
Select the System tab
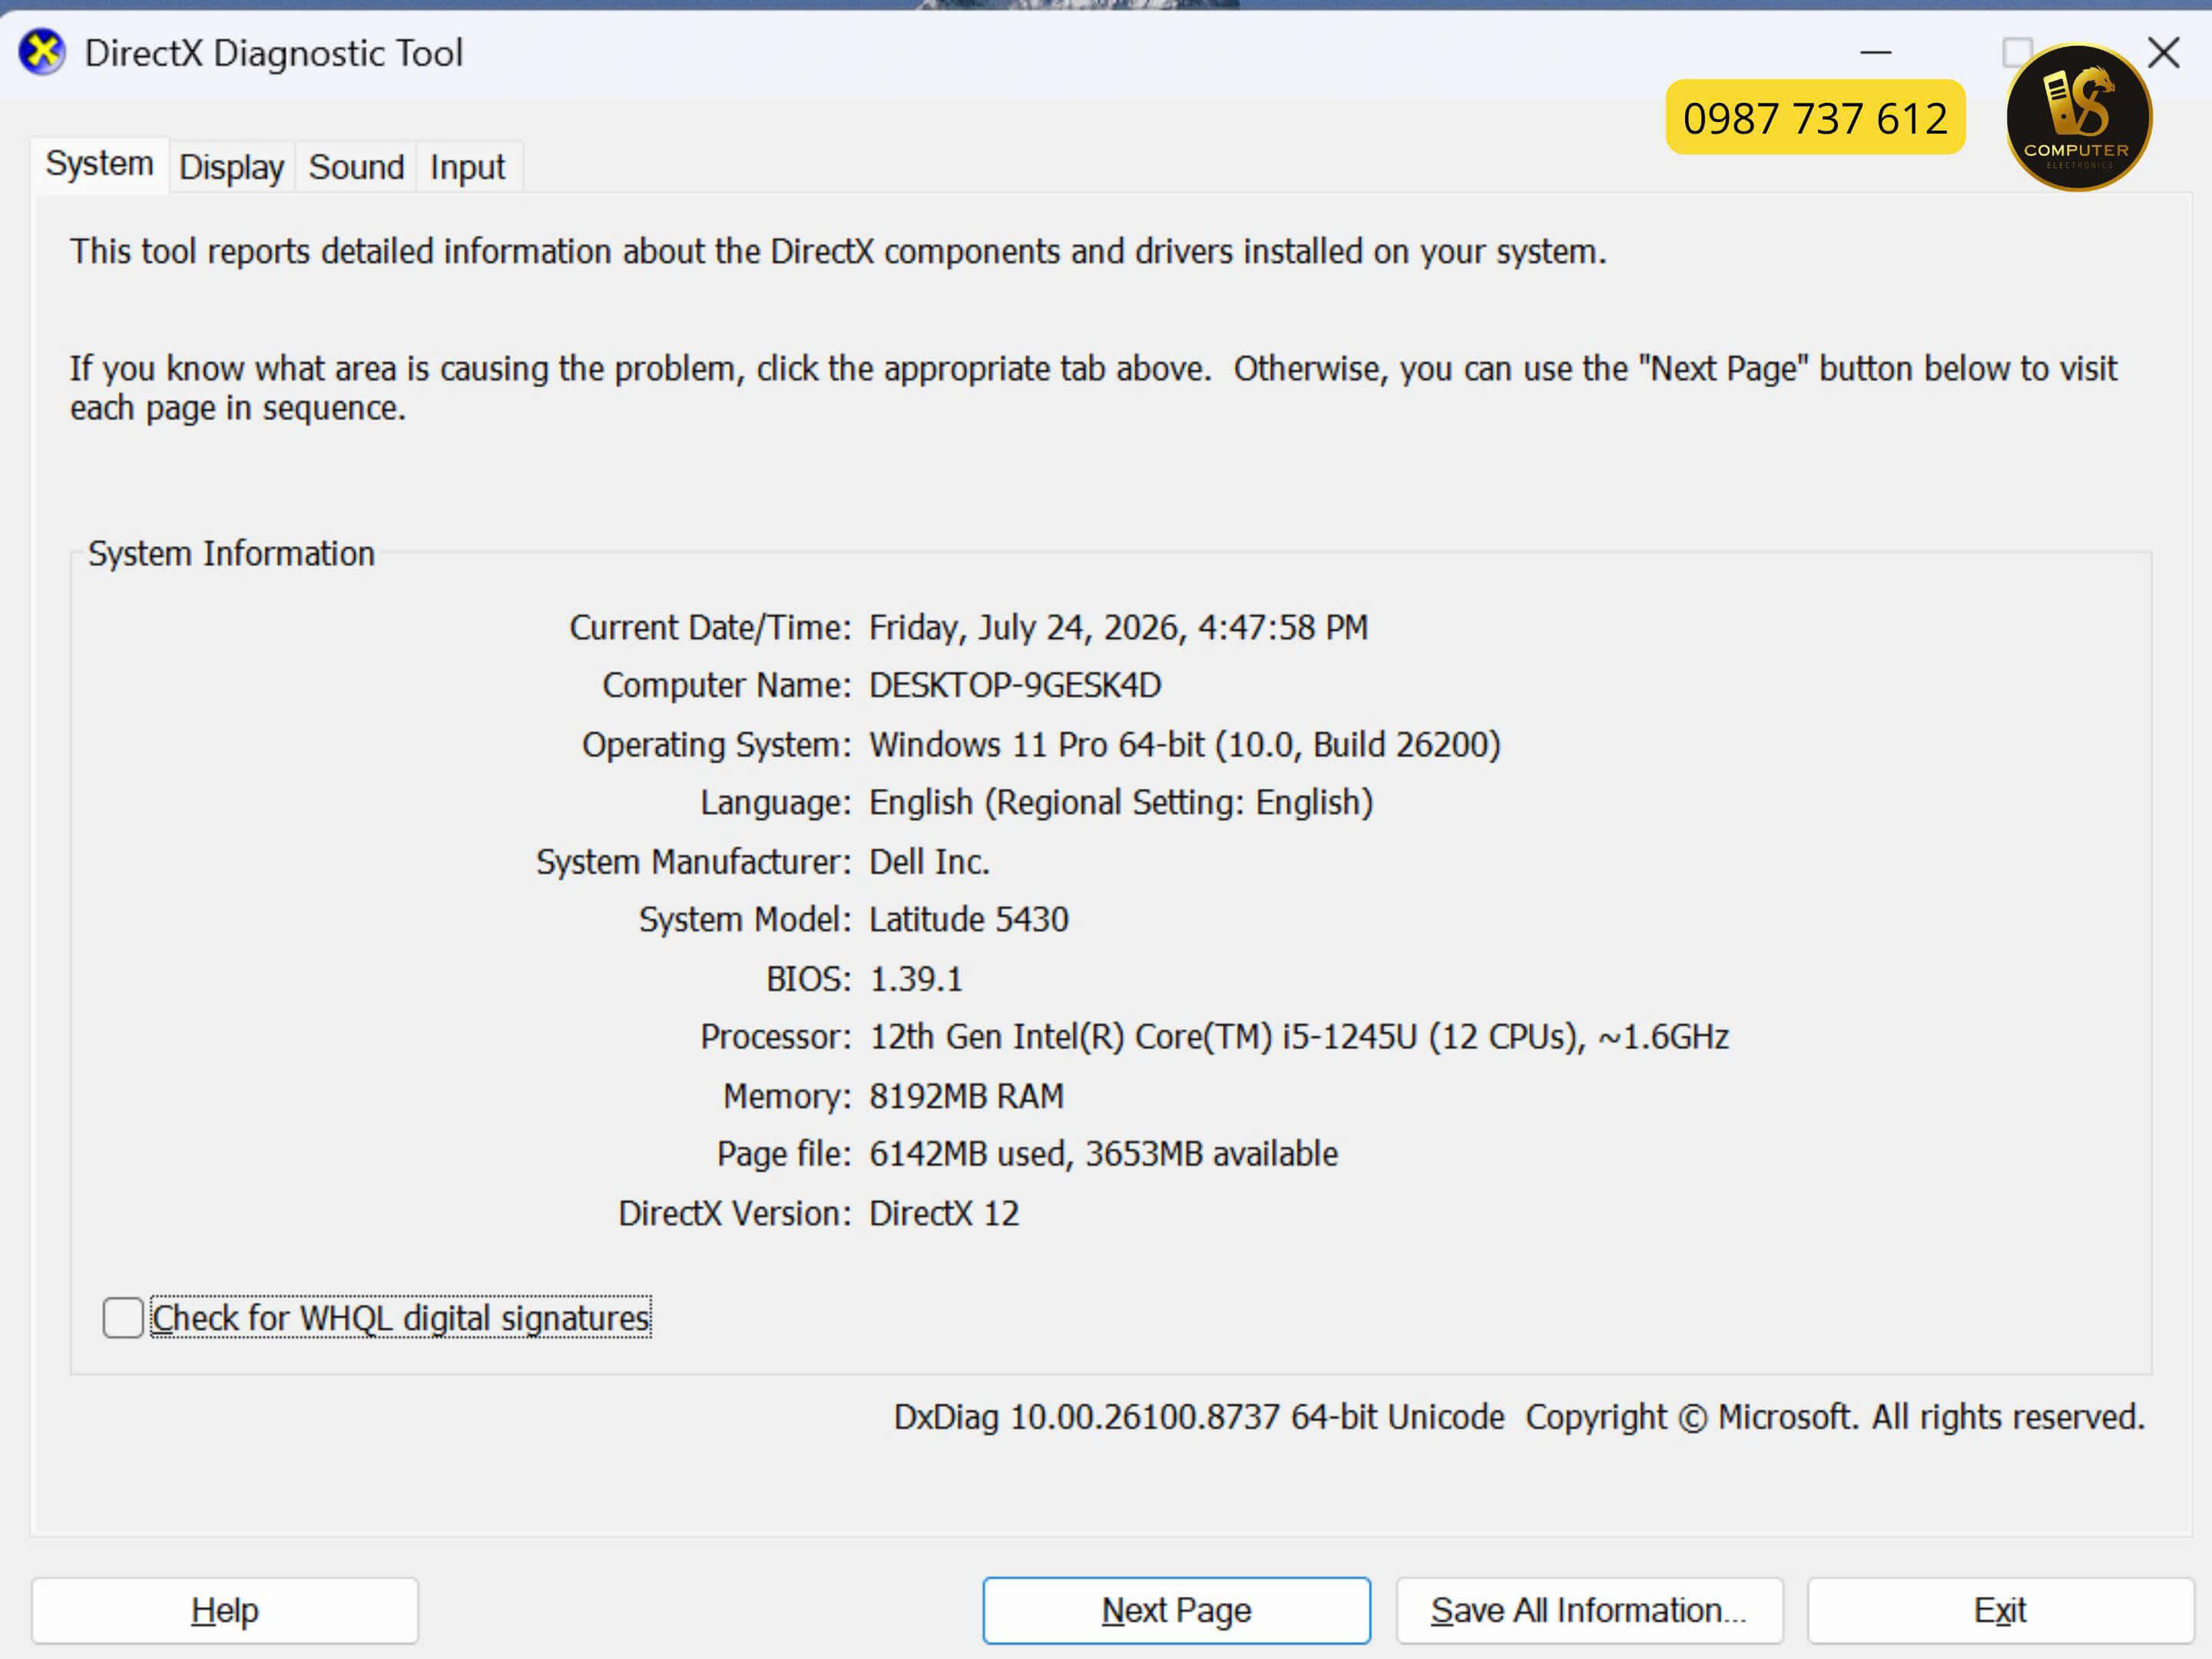point(99,164)
